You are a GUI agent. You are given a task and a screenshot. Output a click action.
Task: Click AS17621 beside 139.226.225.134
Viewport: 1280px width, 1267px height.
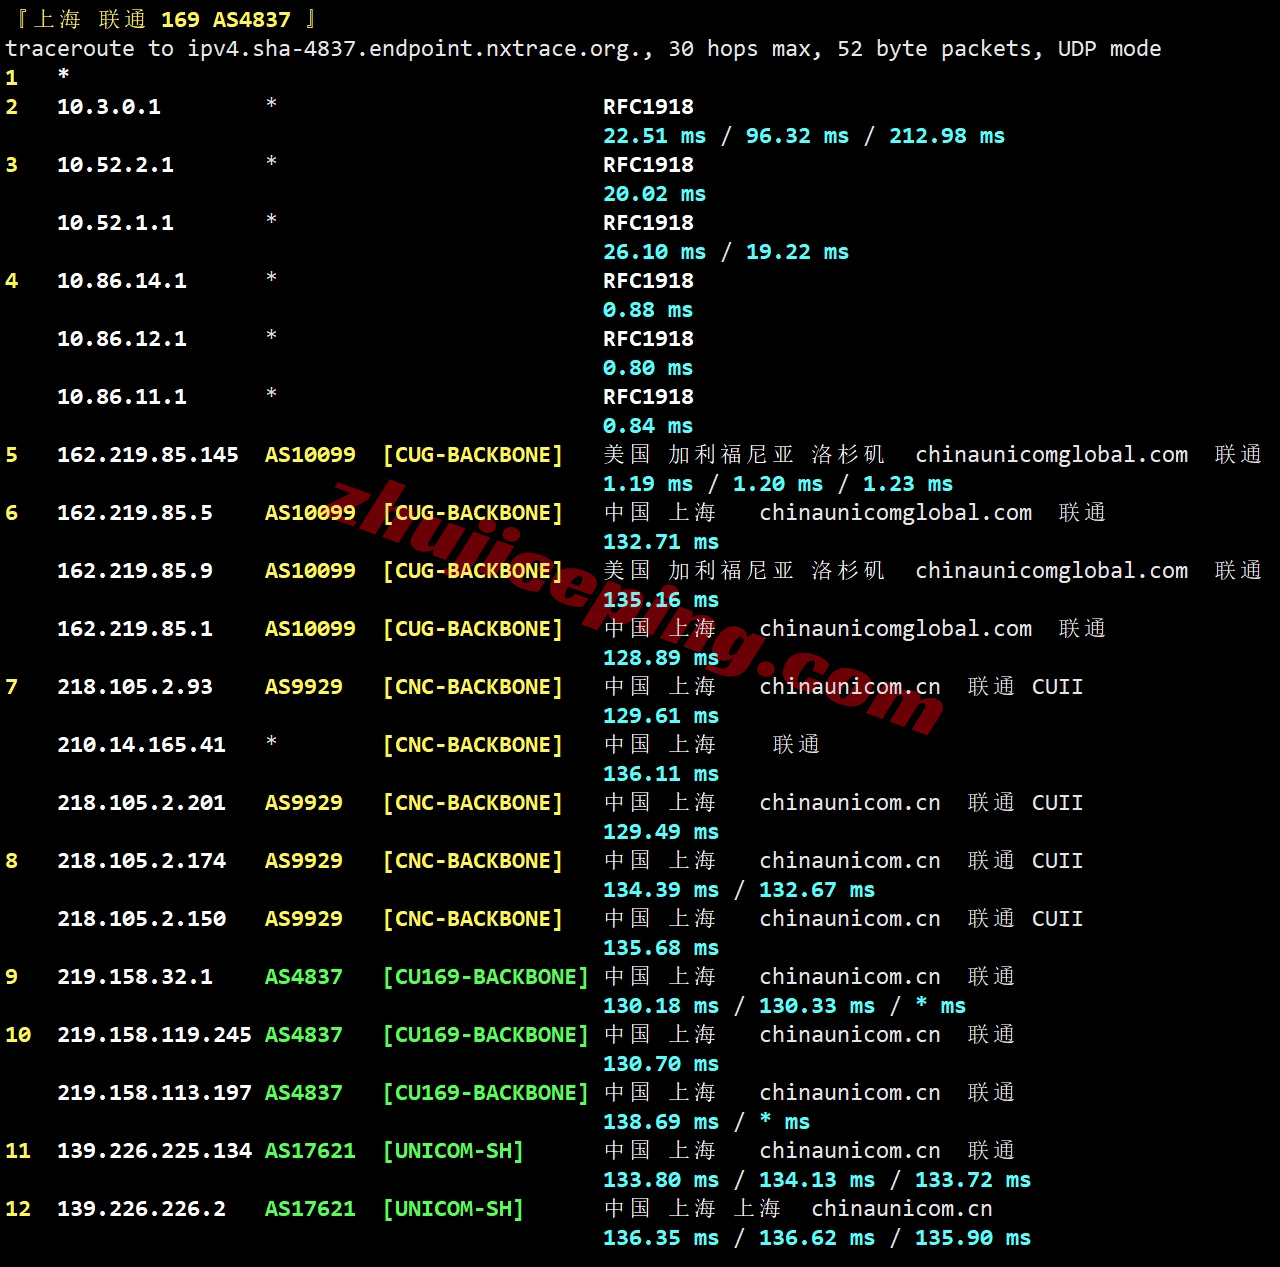click(x=310, y=1151)
